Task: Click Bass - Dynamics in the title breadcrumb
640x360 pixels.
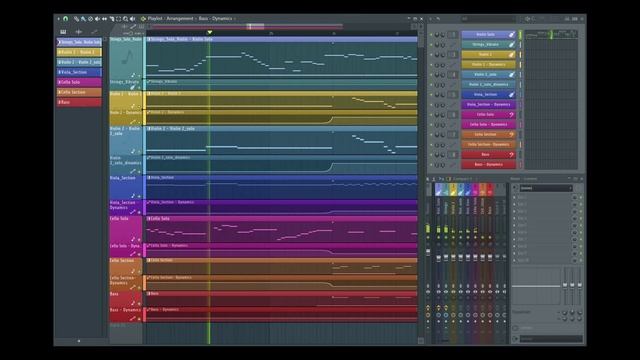Action: click(x=216, y=19)
